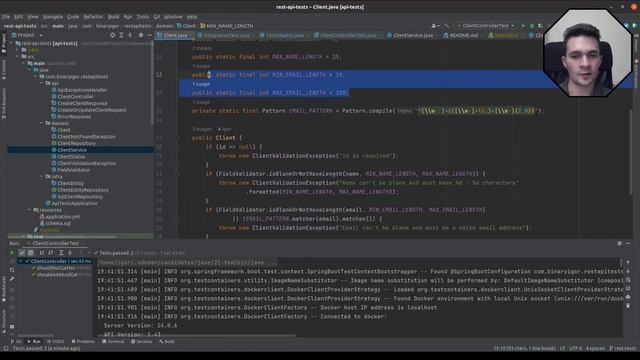Open Run panel settings gear
Screen dimensions: 640x360
[620, 243]
